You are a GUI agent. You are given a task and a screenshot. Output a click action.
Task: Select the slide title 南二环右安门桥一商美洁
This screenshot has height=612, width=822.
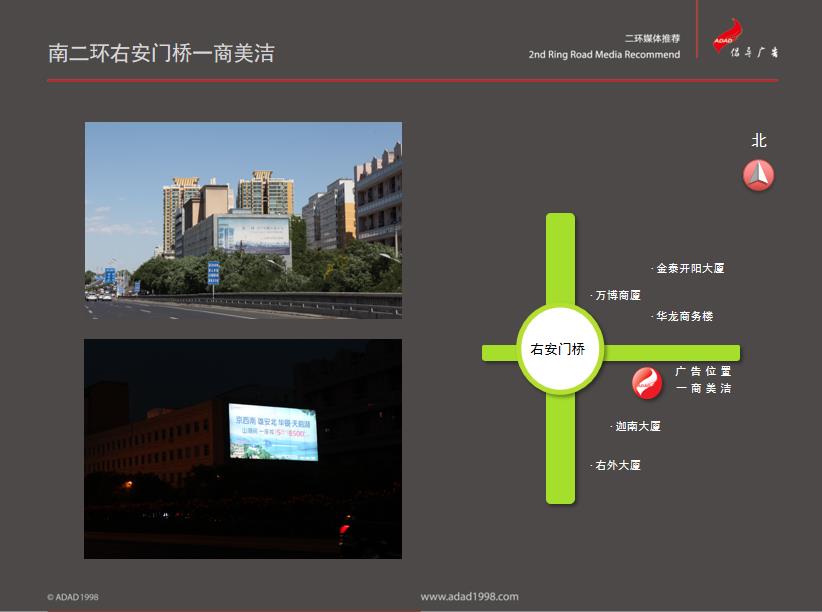pyautogui.click(x=161, y=53)
